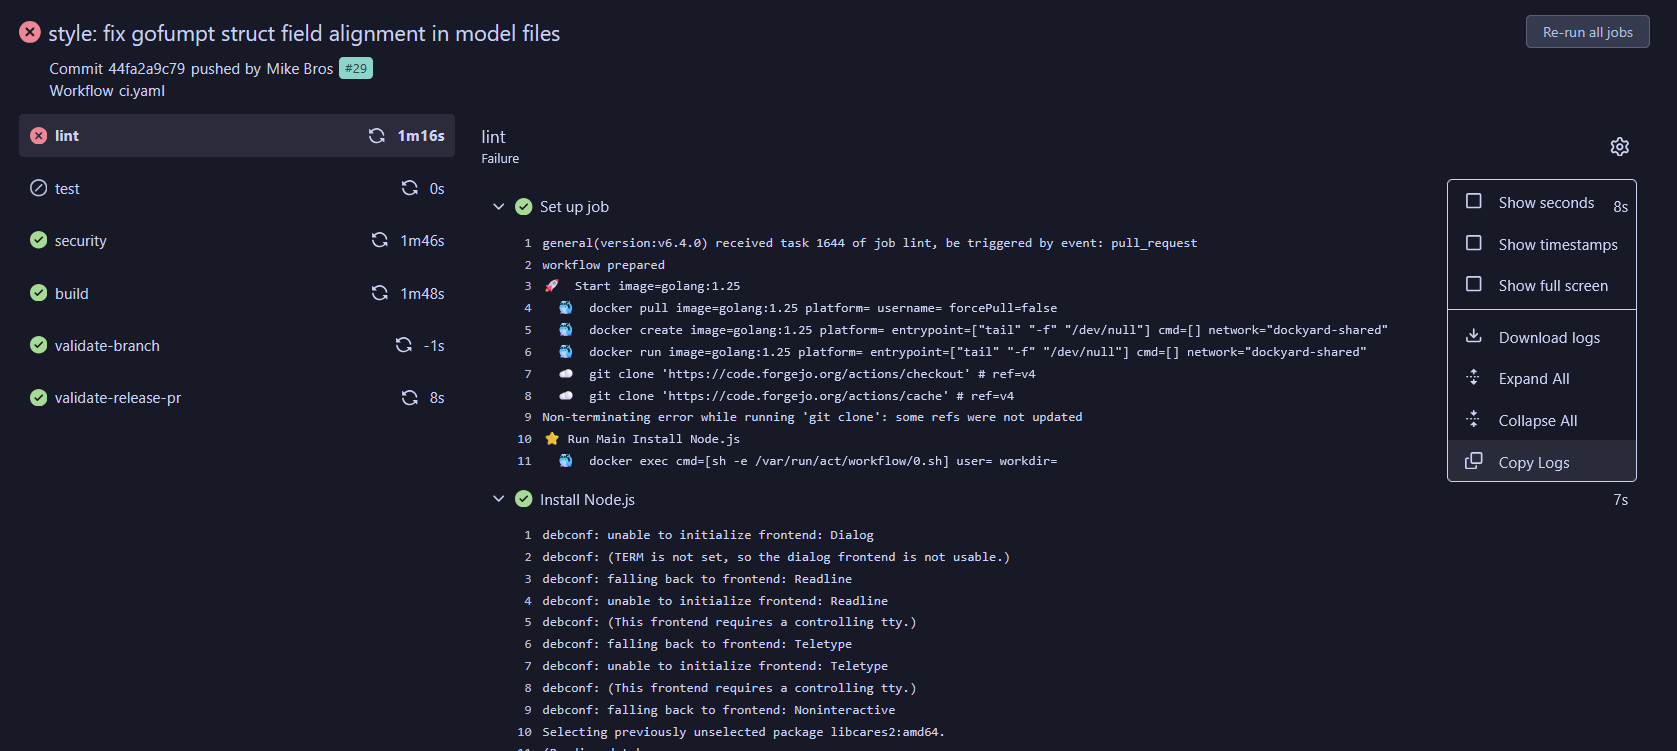The height and width of the screenshot is (751, 1677).
Task: Select Expand All from the log menu
Action: [1533, 379]
